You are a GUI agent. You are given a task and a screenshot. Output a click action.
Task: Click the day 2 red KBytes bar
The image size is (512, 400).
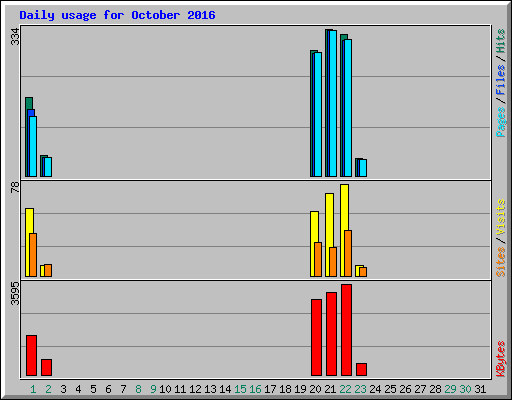[x=46, y=368]
